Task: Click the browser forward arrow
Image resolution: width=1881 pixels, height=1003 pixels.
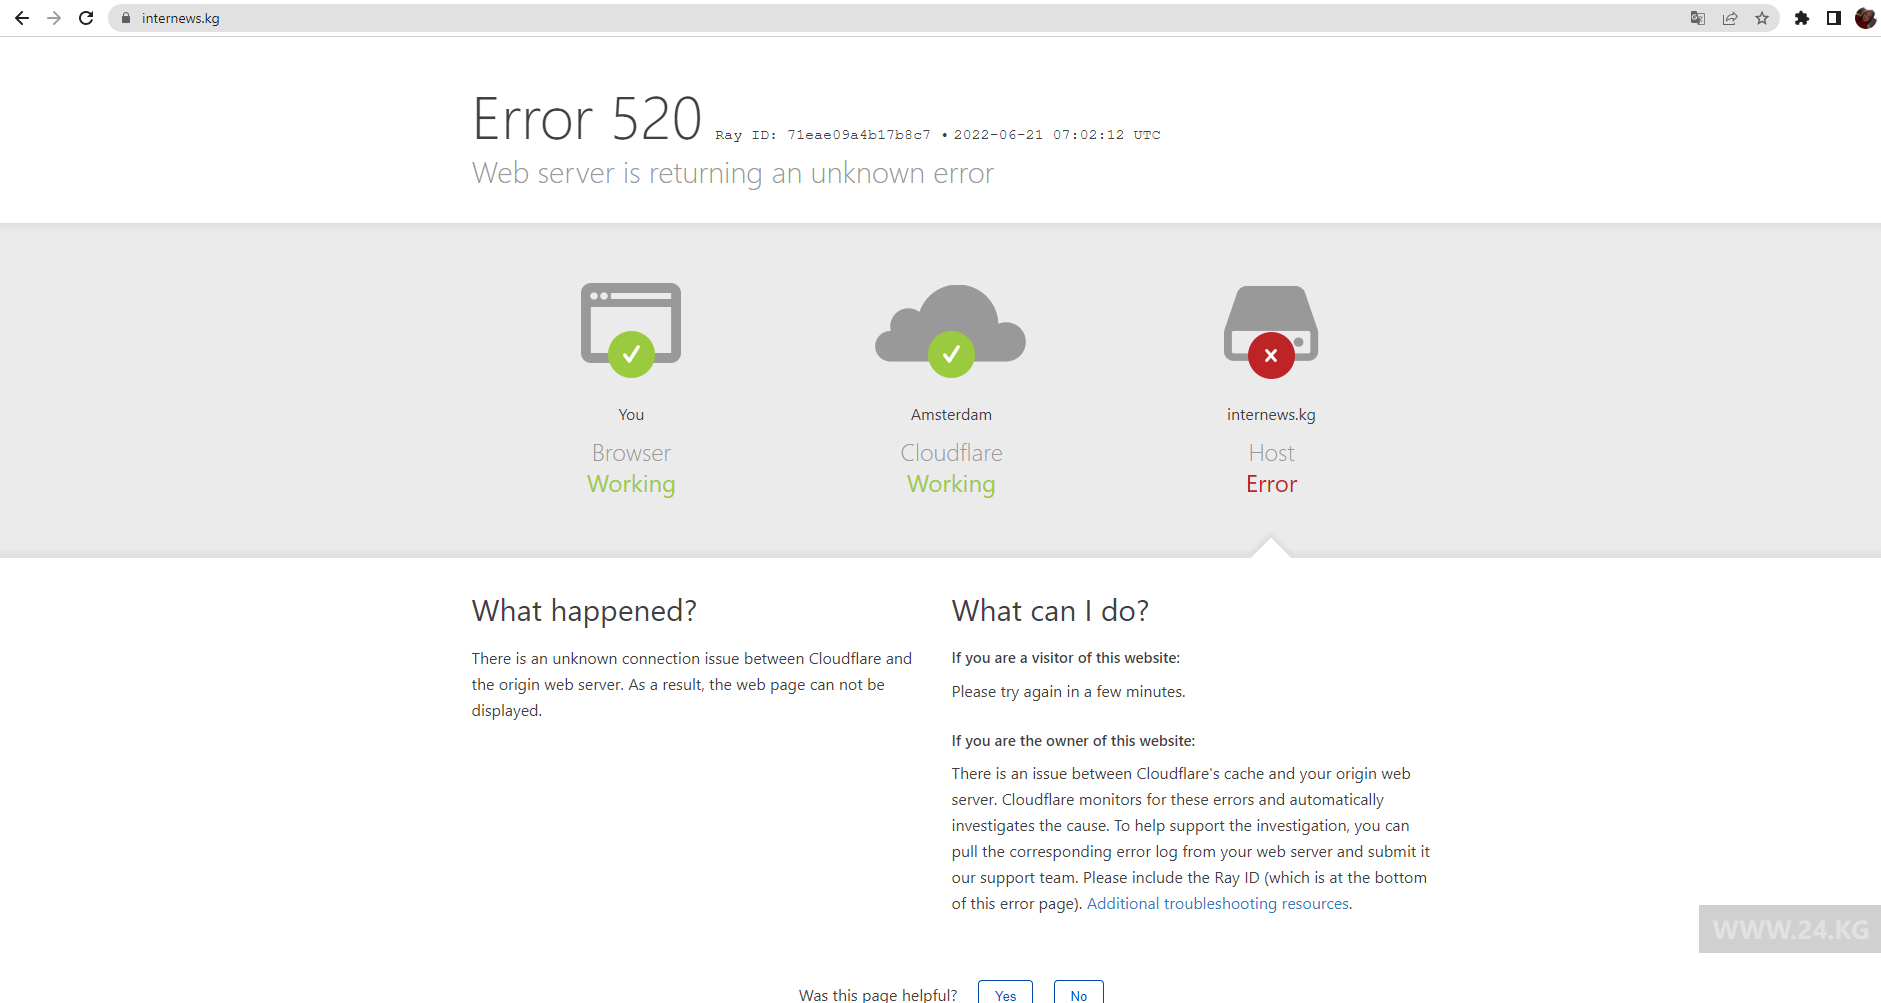Action: pos(54,18)
